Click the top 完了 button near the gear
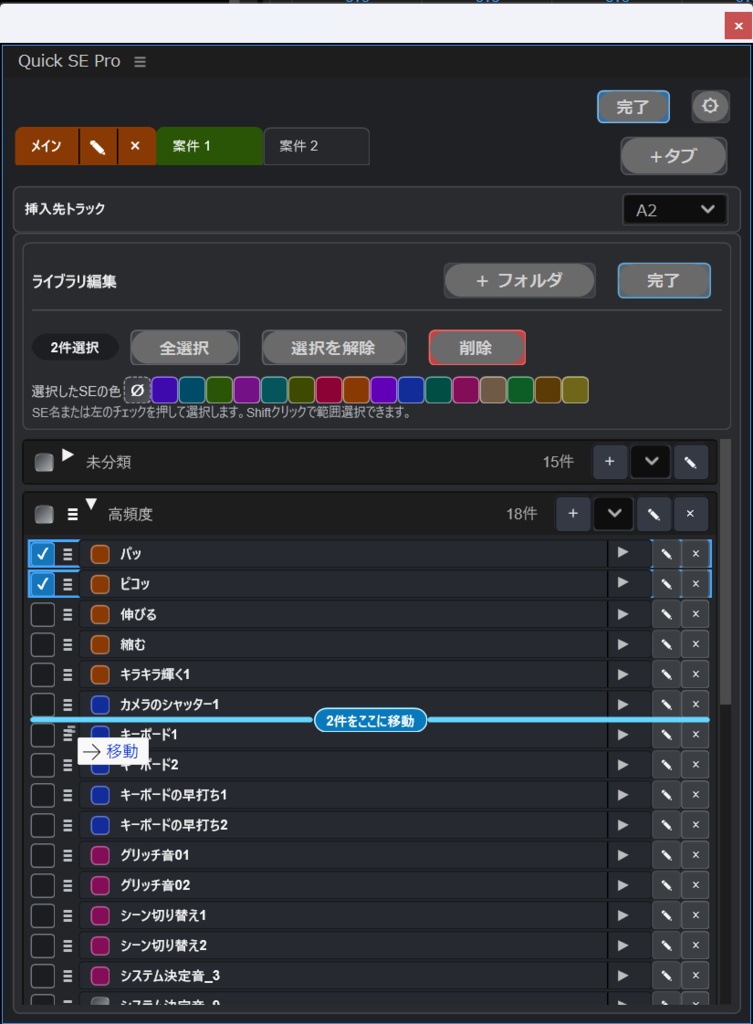Screen dimensions: 753x1024 pos(633,106)
